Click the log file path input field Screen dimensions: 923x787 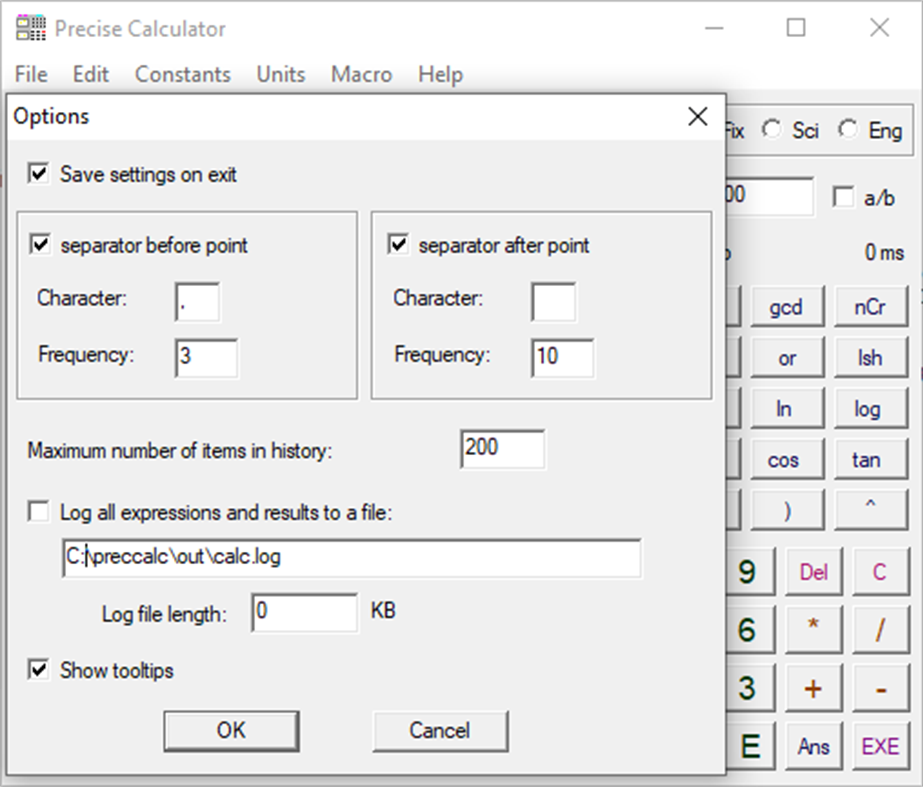350,558
